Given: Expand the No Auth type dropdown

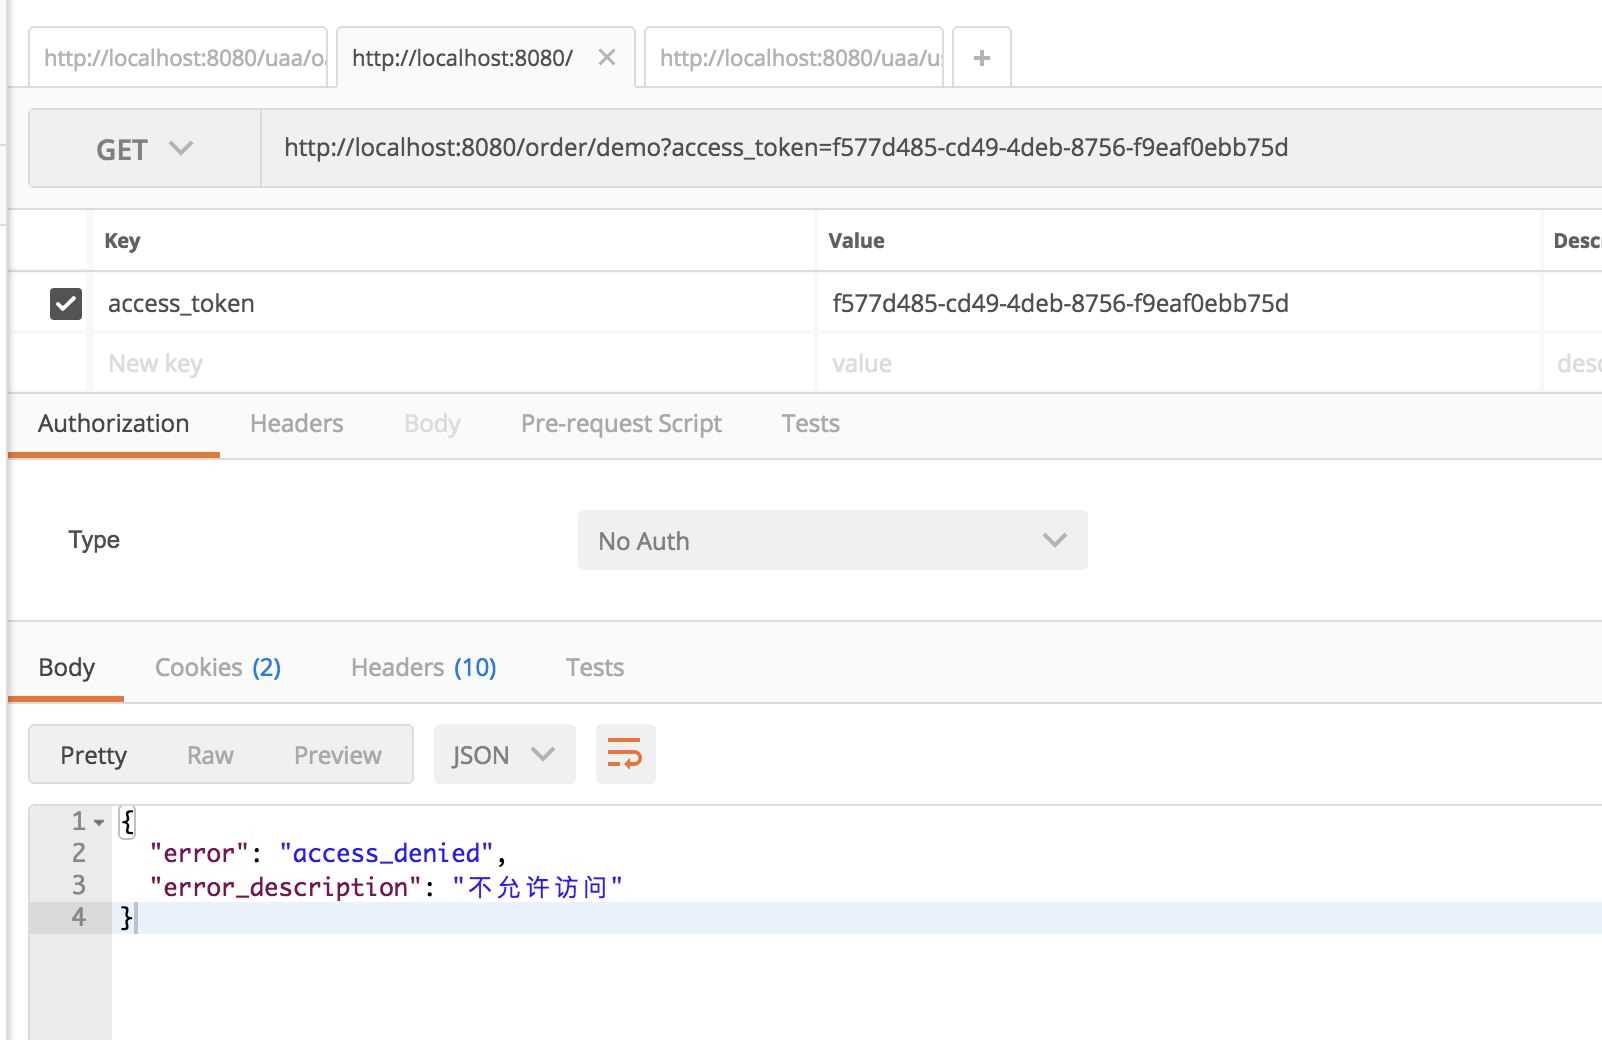Looking at the screenshot, I should point(832,541).
